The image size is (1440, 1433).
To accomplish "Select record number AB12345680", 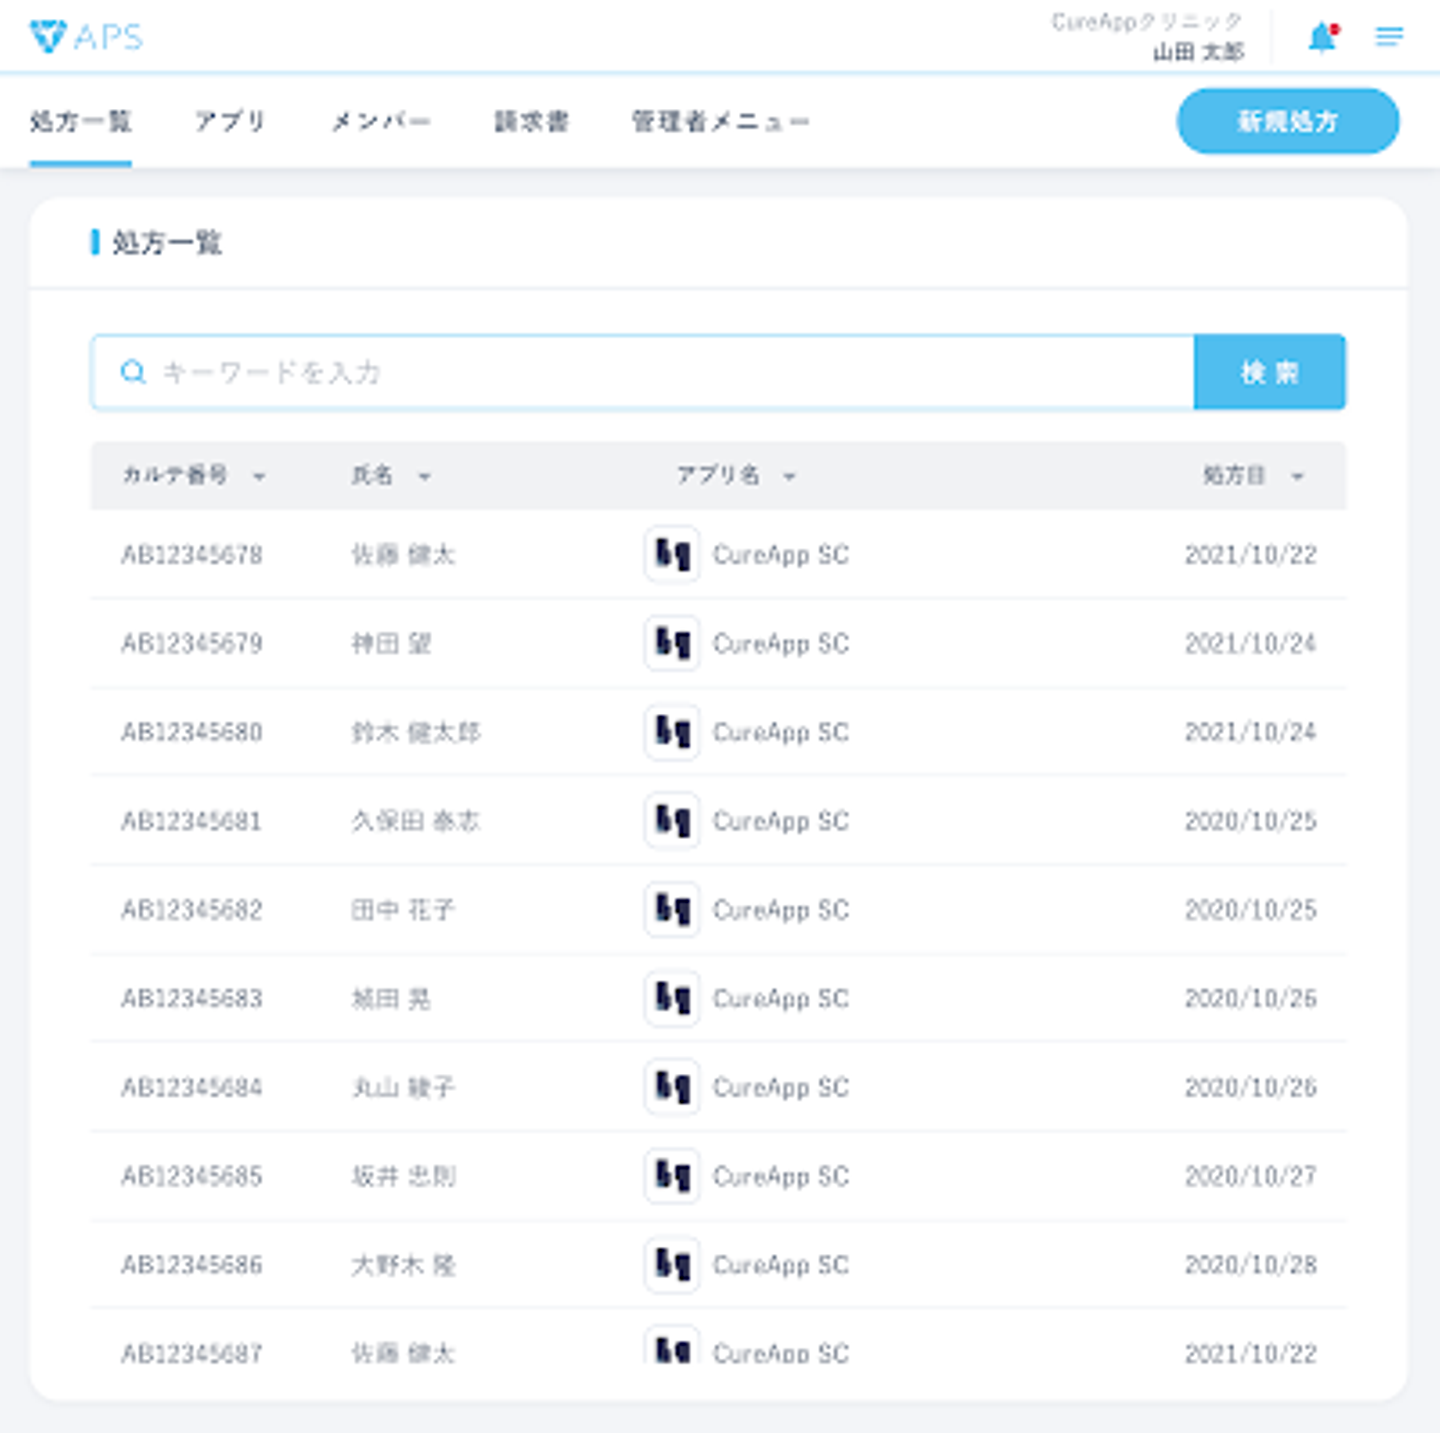I will pyautogui.click(x=192, y=733).
